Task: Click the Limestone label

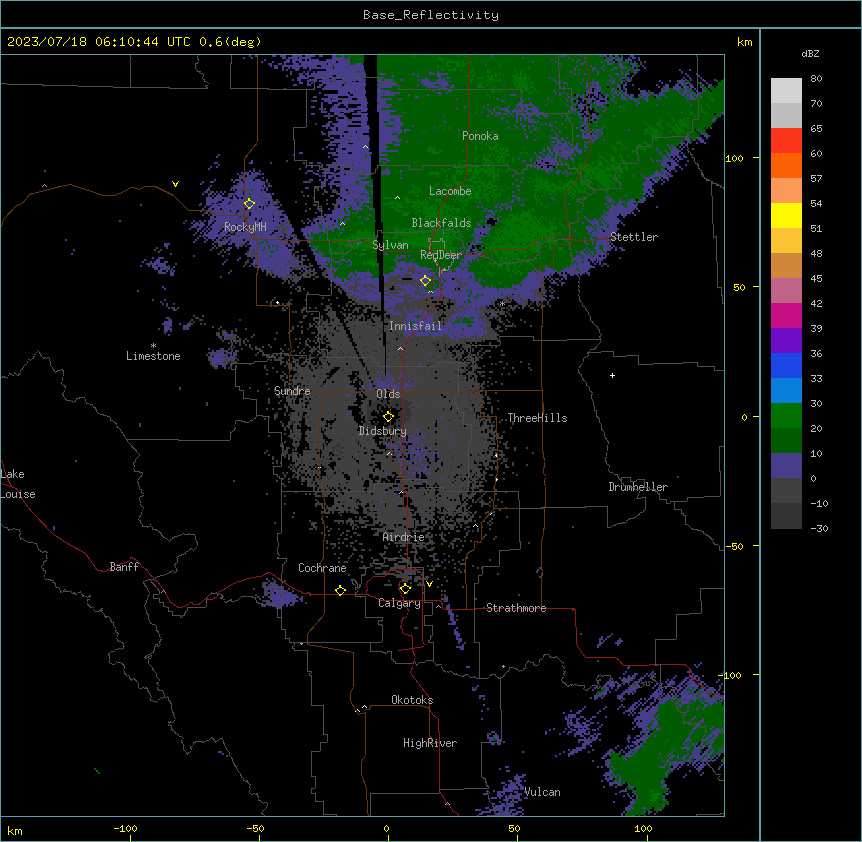Action: tap(153, 356)
